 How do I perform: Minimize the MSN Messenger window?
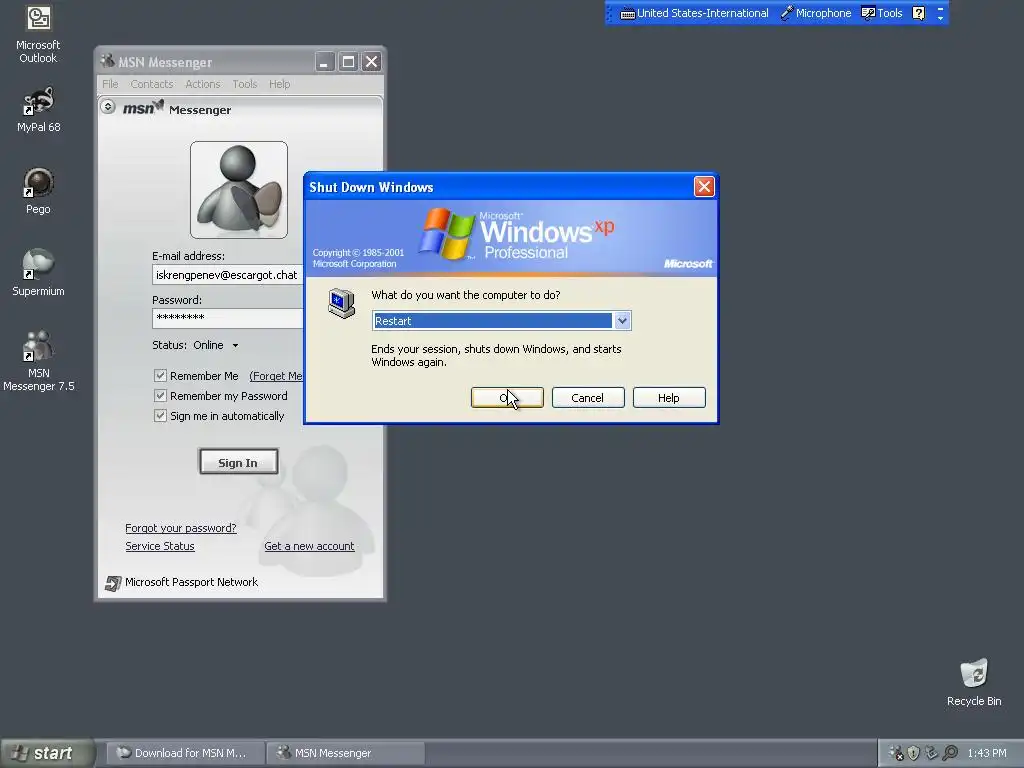(325, 62)
